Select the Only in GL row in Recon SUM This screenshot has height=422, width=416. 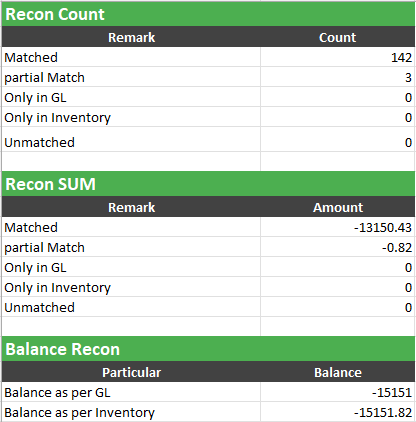208,267
